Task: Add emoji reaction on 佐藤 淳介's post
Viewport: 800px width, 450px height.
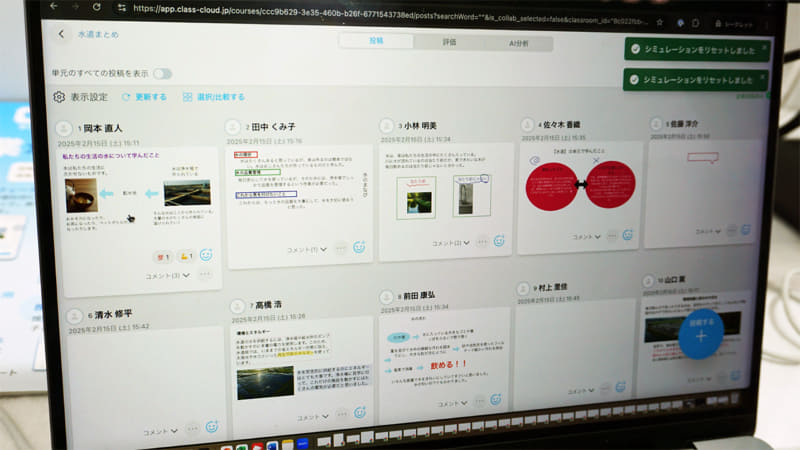Action: tap(746, 230)
